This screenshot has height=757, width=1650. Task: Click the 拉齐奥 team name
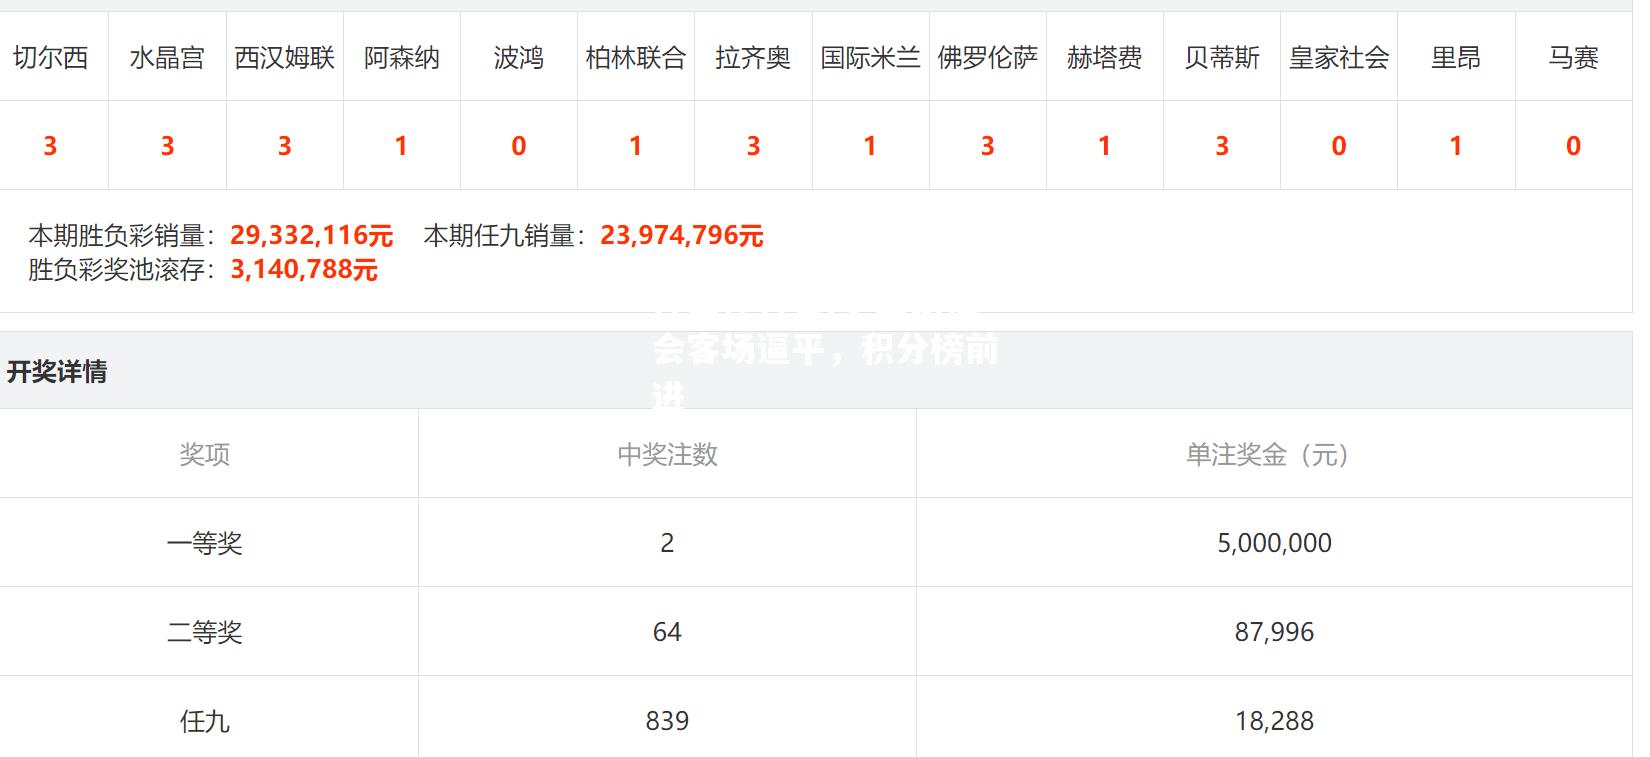753,58
